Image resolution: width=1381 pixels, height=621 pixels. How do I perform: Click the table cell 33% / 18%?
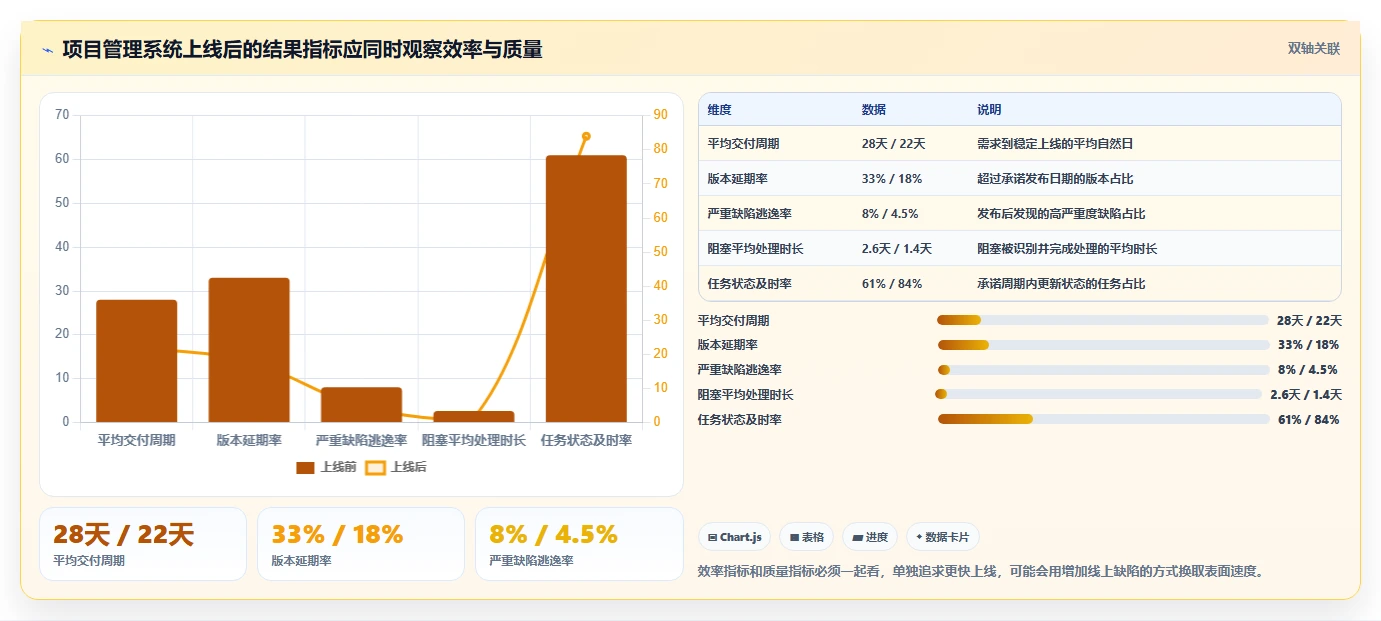click(x=891, y=179)
